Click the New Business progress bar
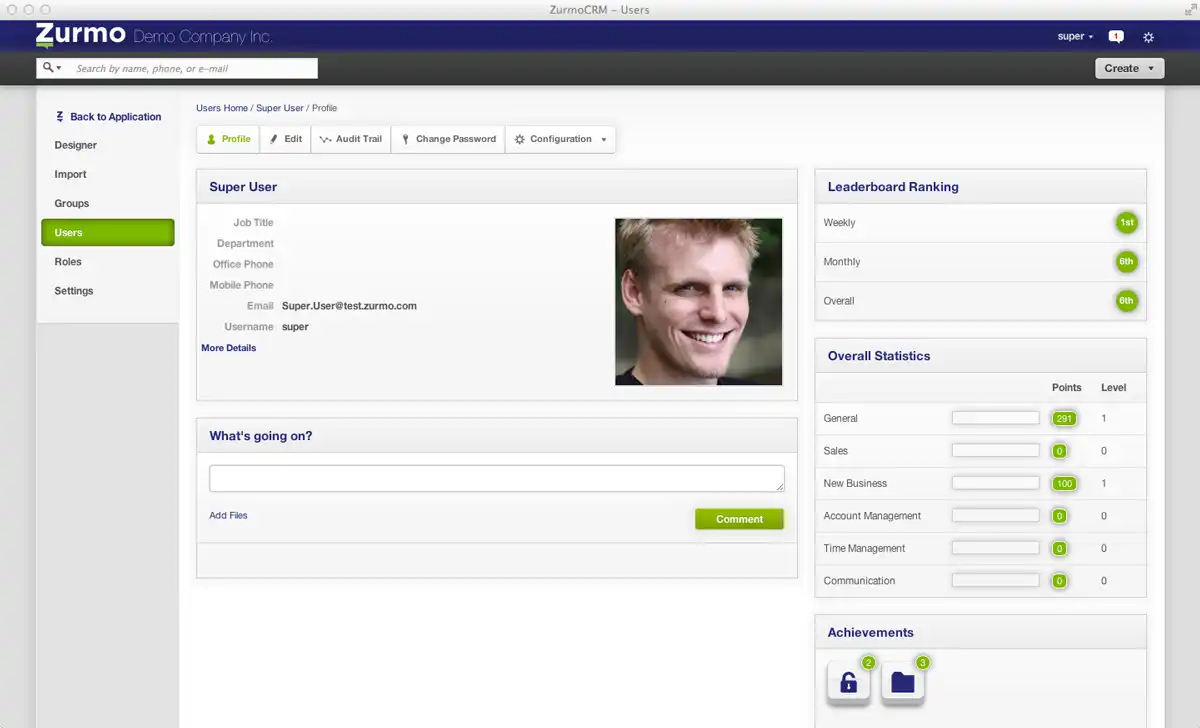1200x728 pixels. pos(995,484)
